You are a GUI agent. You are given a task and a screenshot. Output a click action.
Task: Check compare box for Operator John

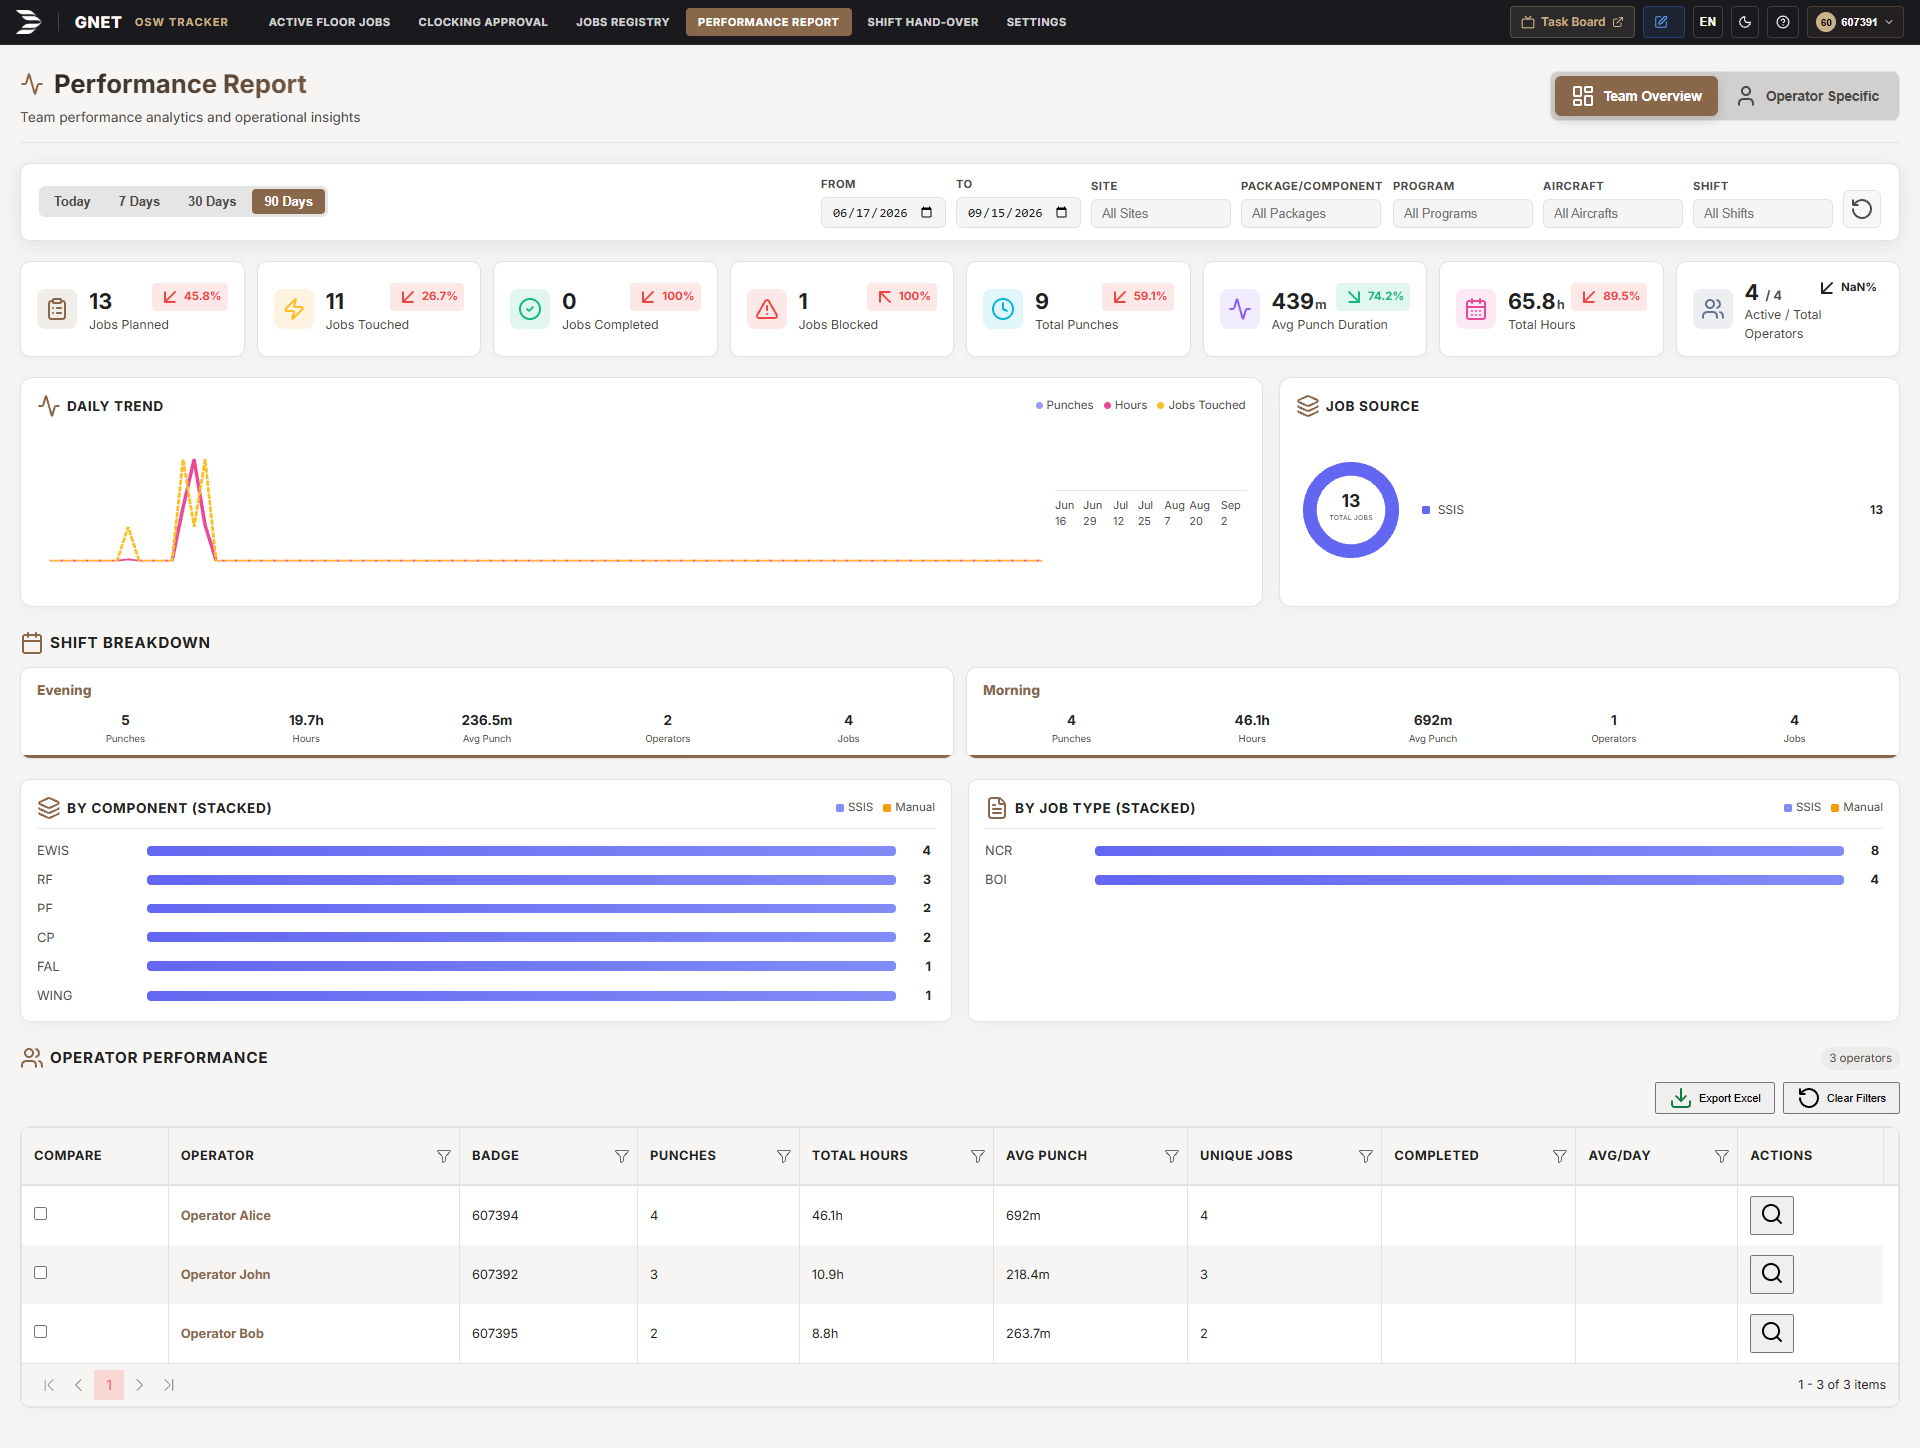(x=41, y=1273)
